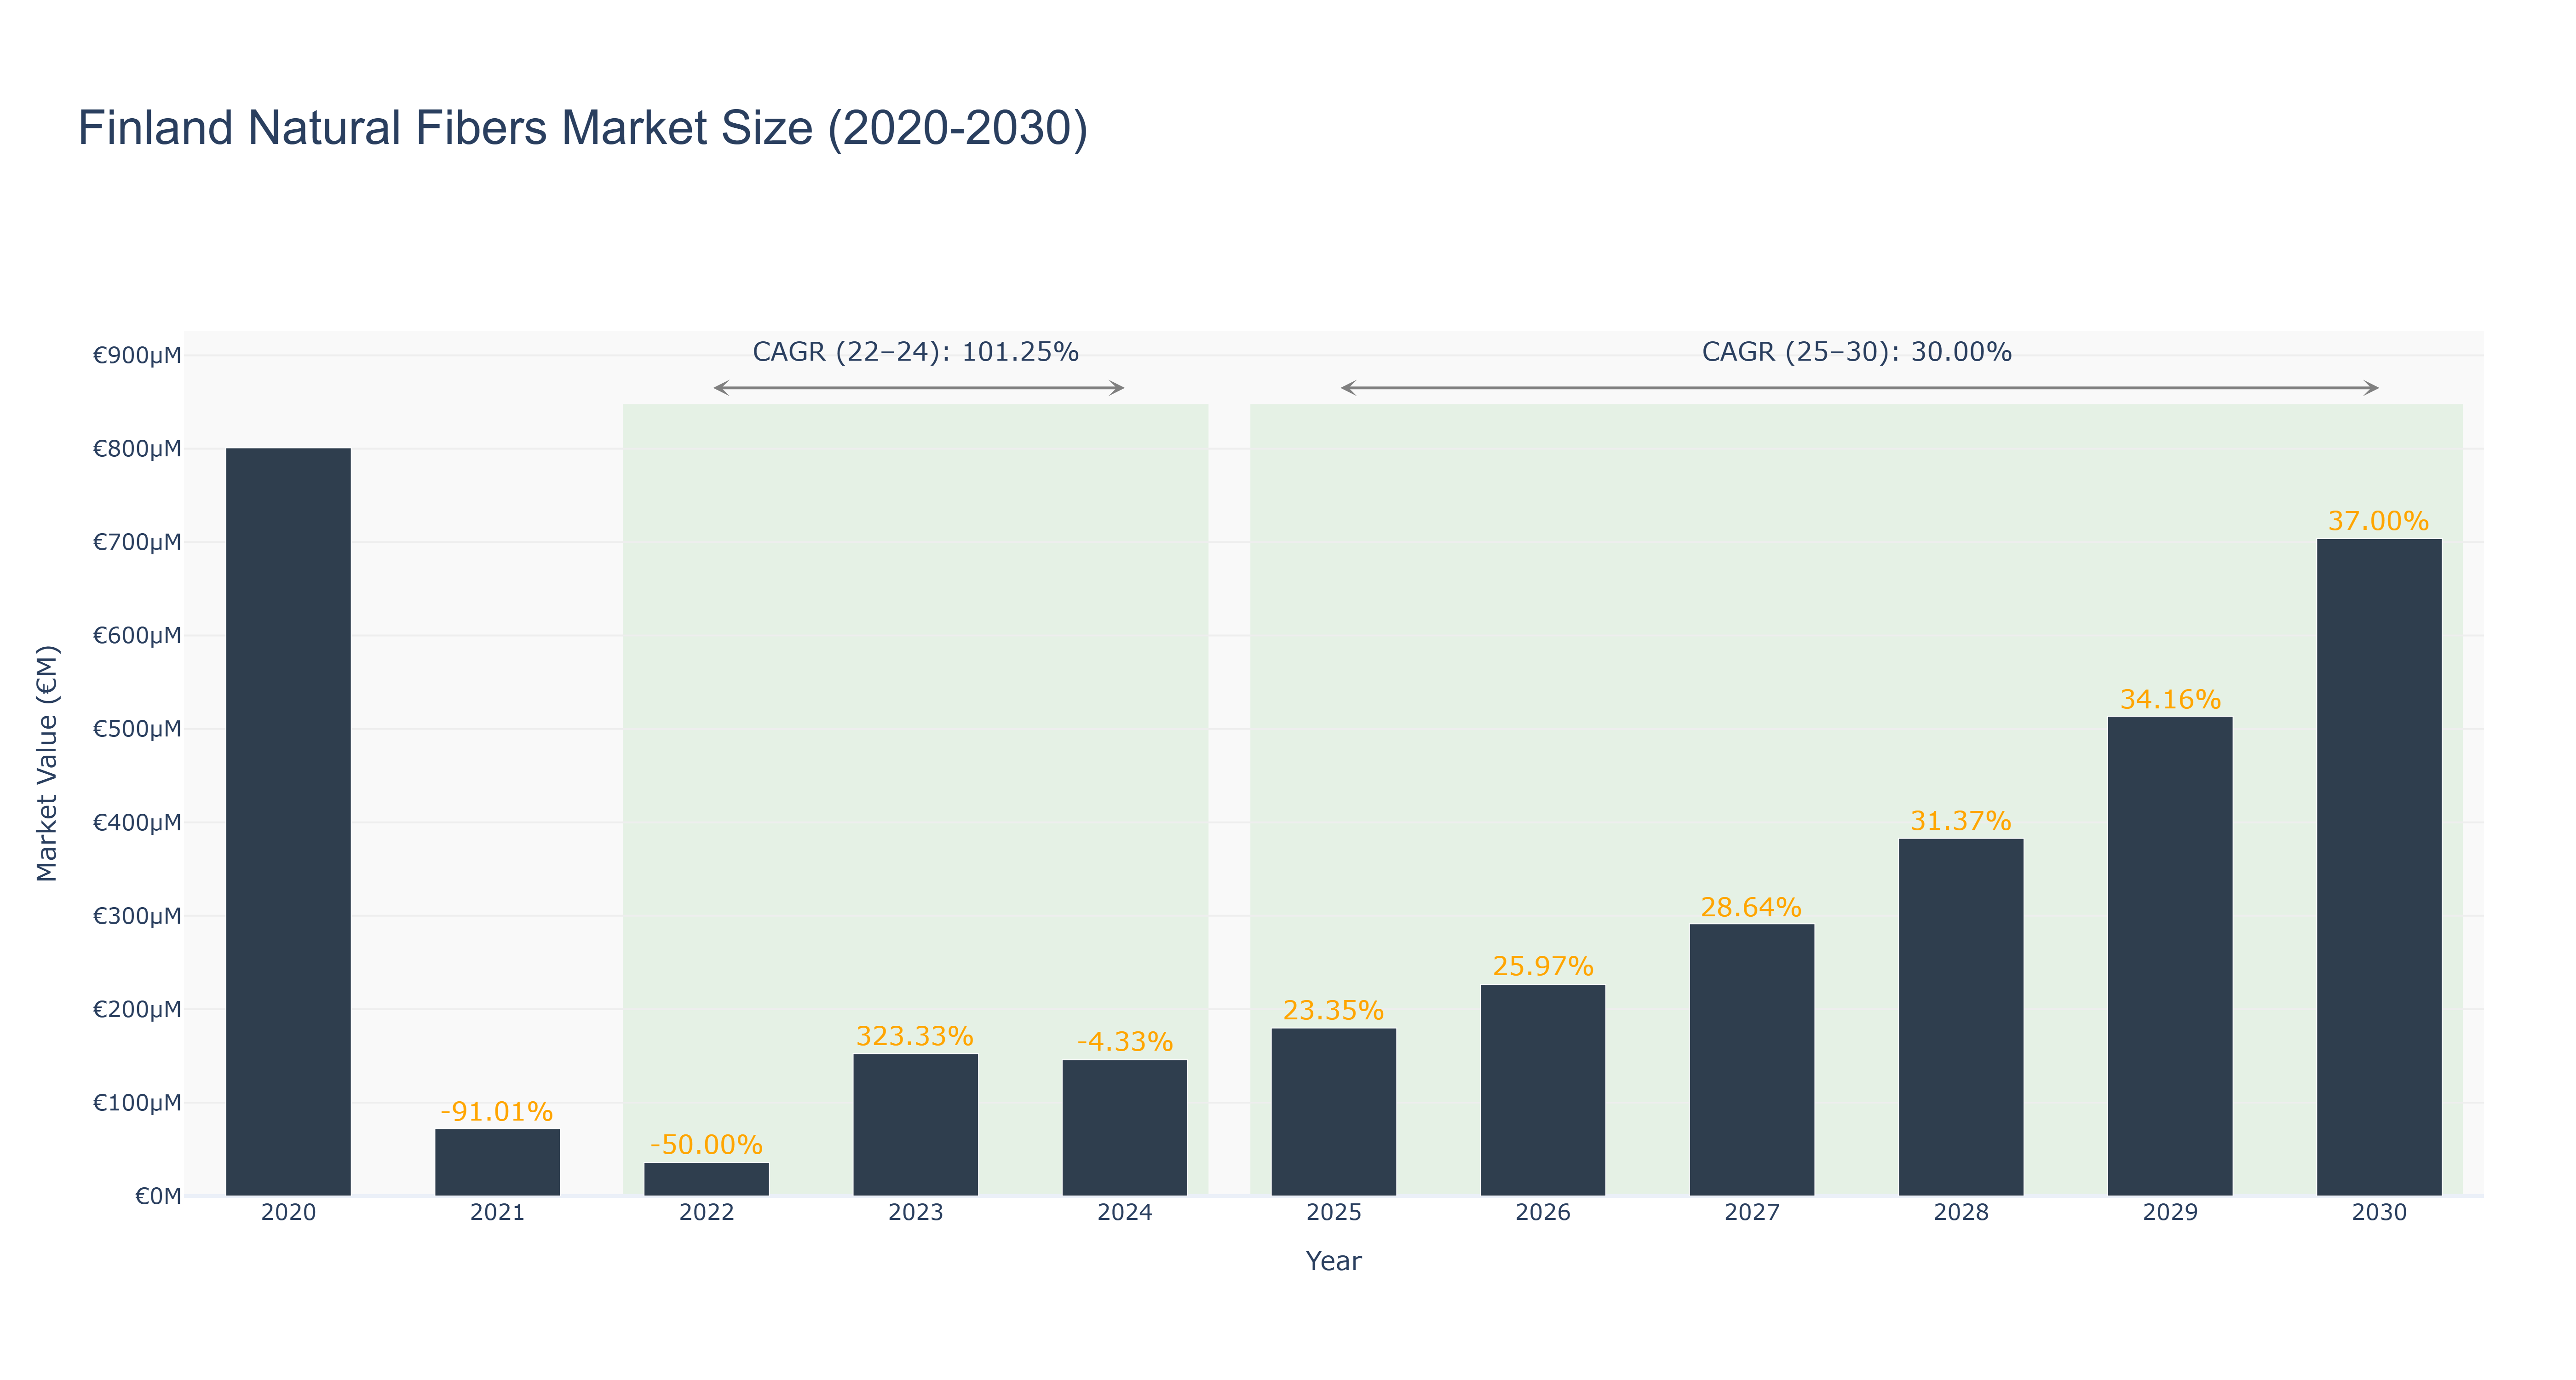Click the 2021 bar in the chart

pyautogui.click(x=497, y=1162)
